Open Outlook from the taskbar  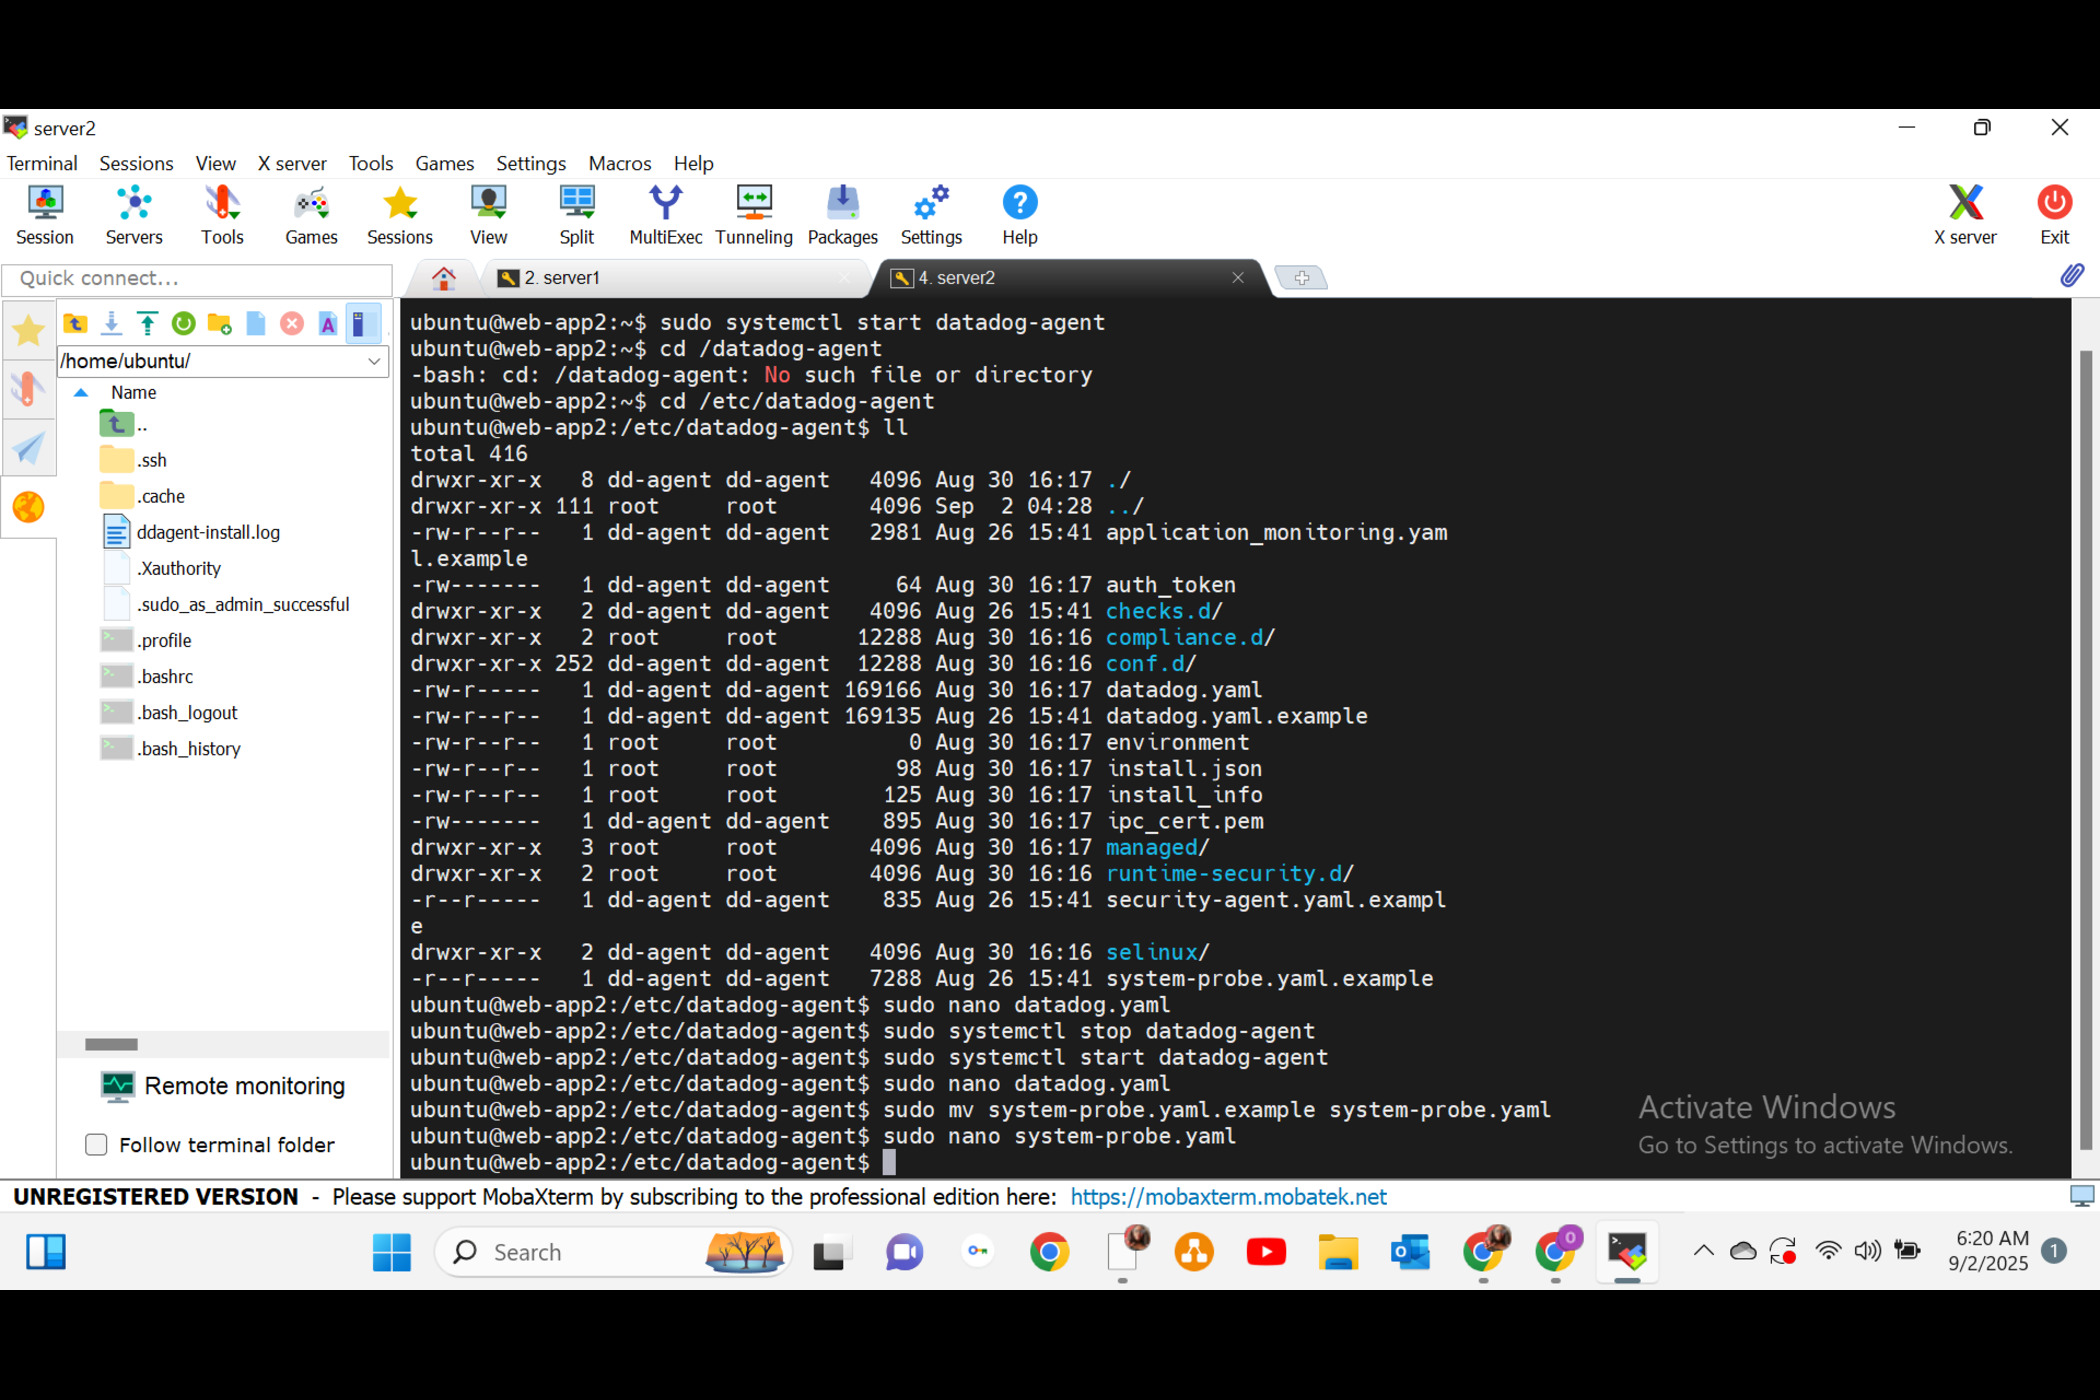1410,1252
